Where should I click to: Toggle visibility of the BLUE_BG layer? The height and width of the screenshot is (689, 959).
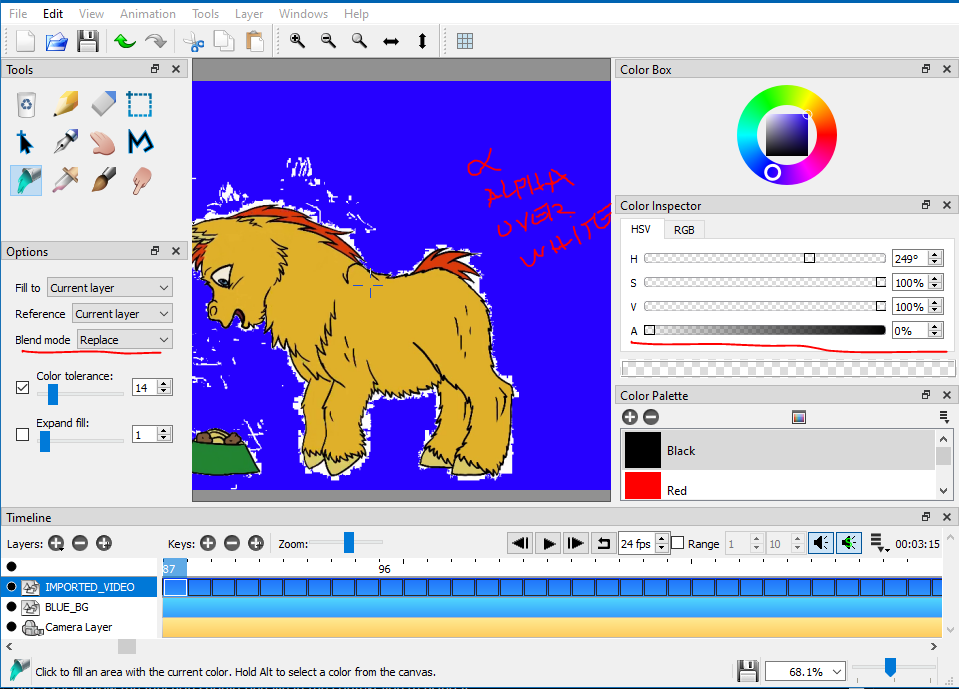10,607
